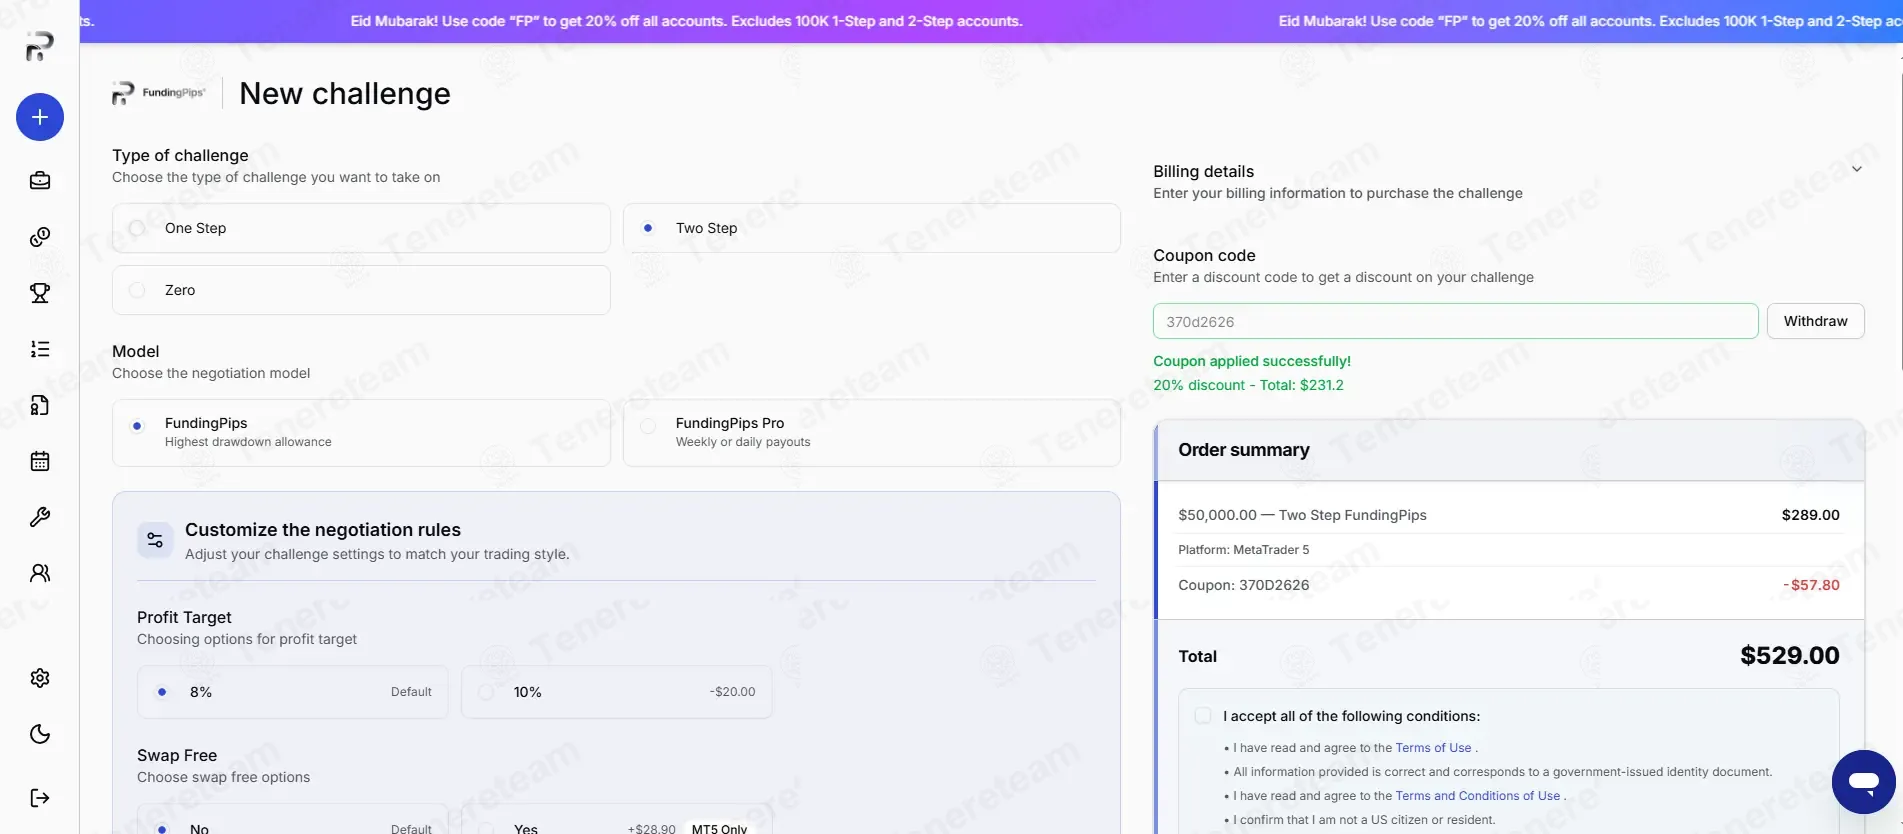Viewport: 1903px width, 834px height.
Task: Select FundingPips model option
Action: point(361,432)
